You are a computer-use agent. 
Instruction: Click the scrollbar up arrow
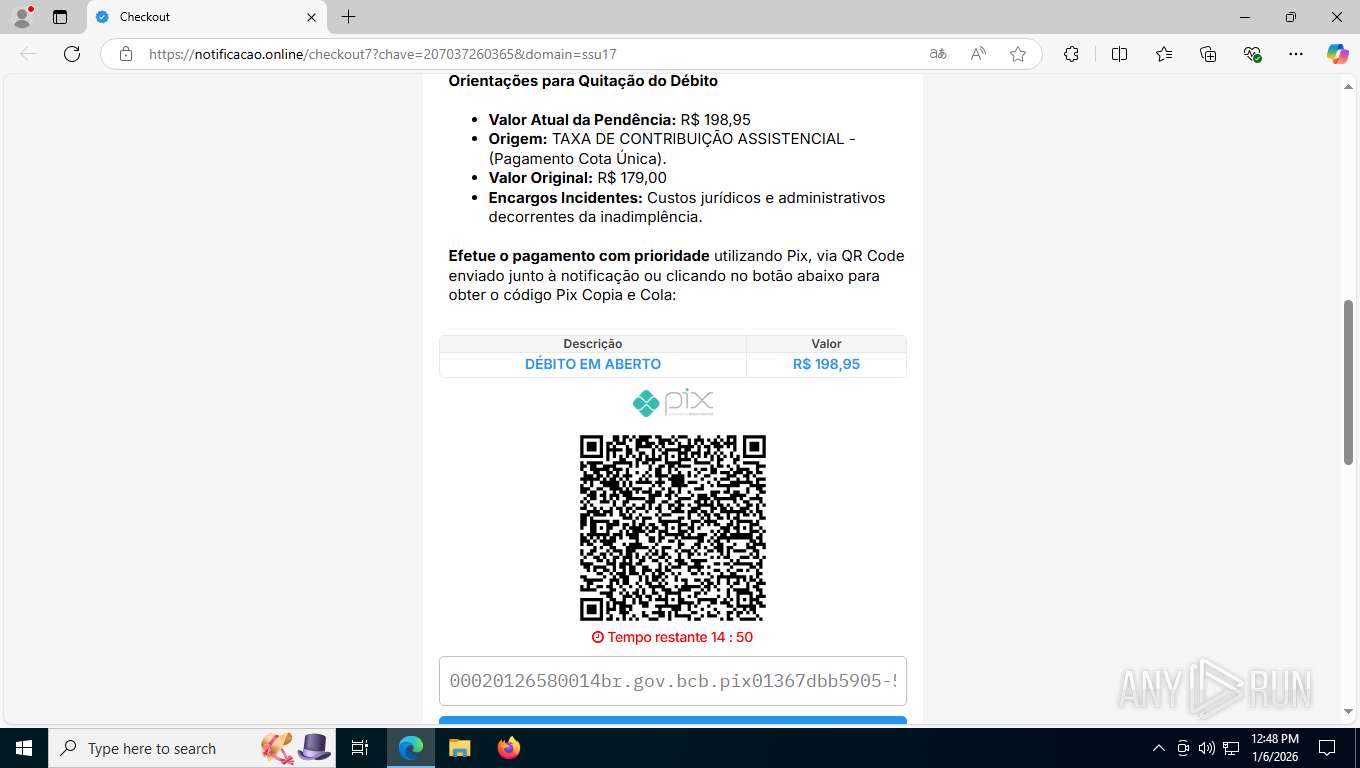1348,85
